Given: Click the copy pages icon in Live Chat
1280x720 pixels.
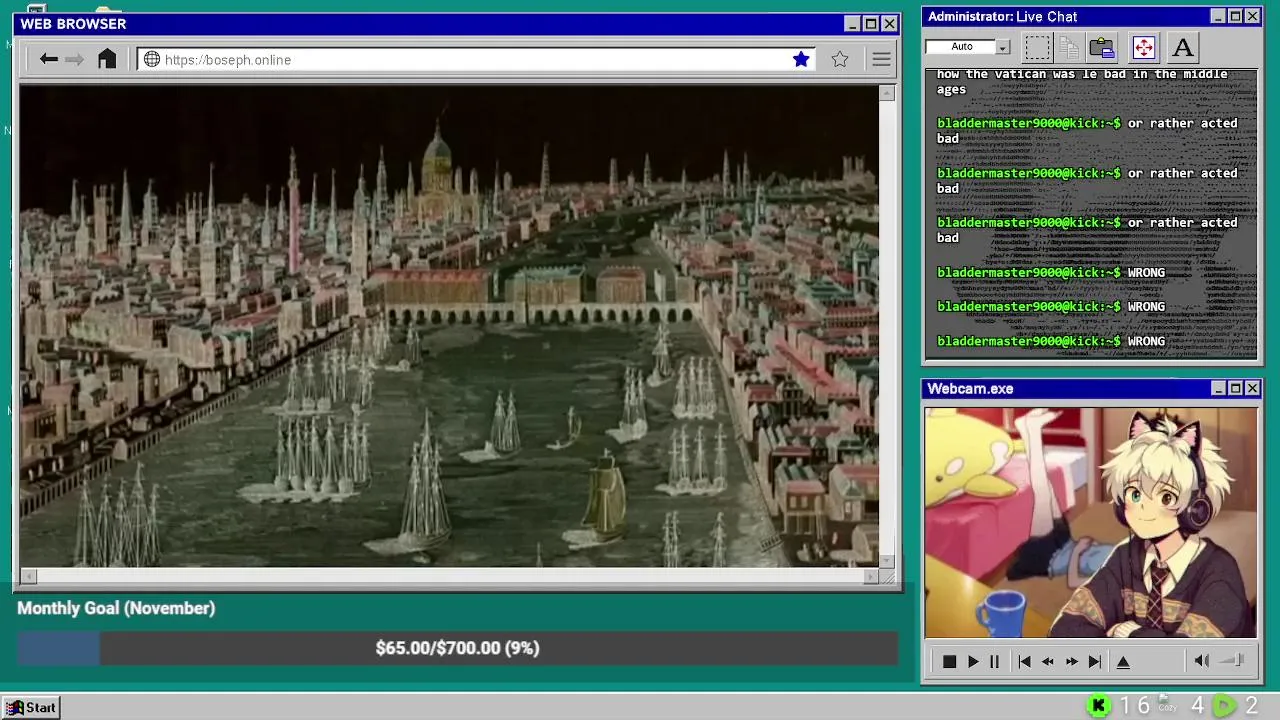Looking at the screenshot, I should [1069, 47].
